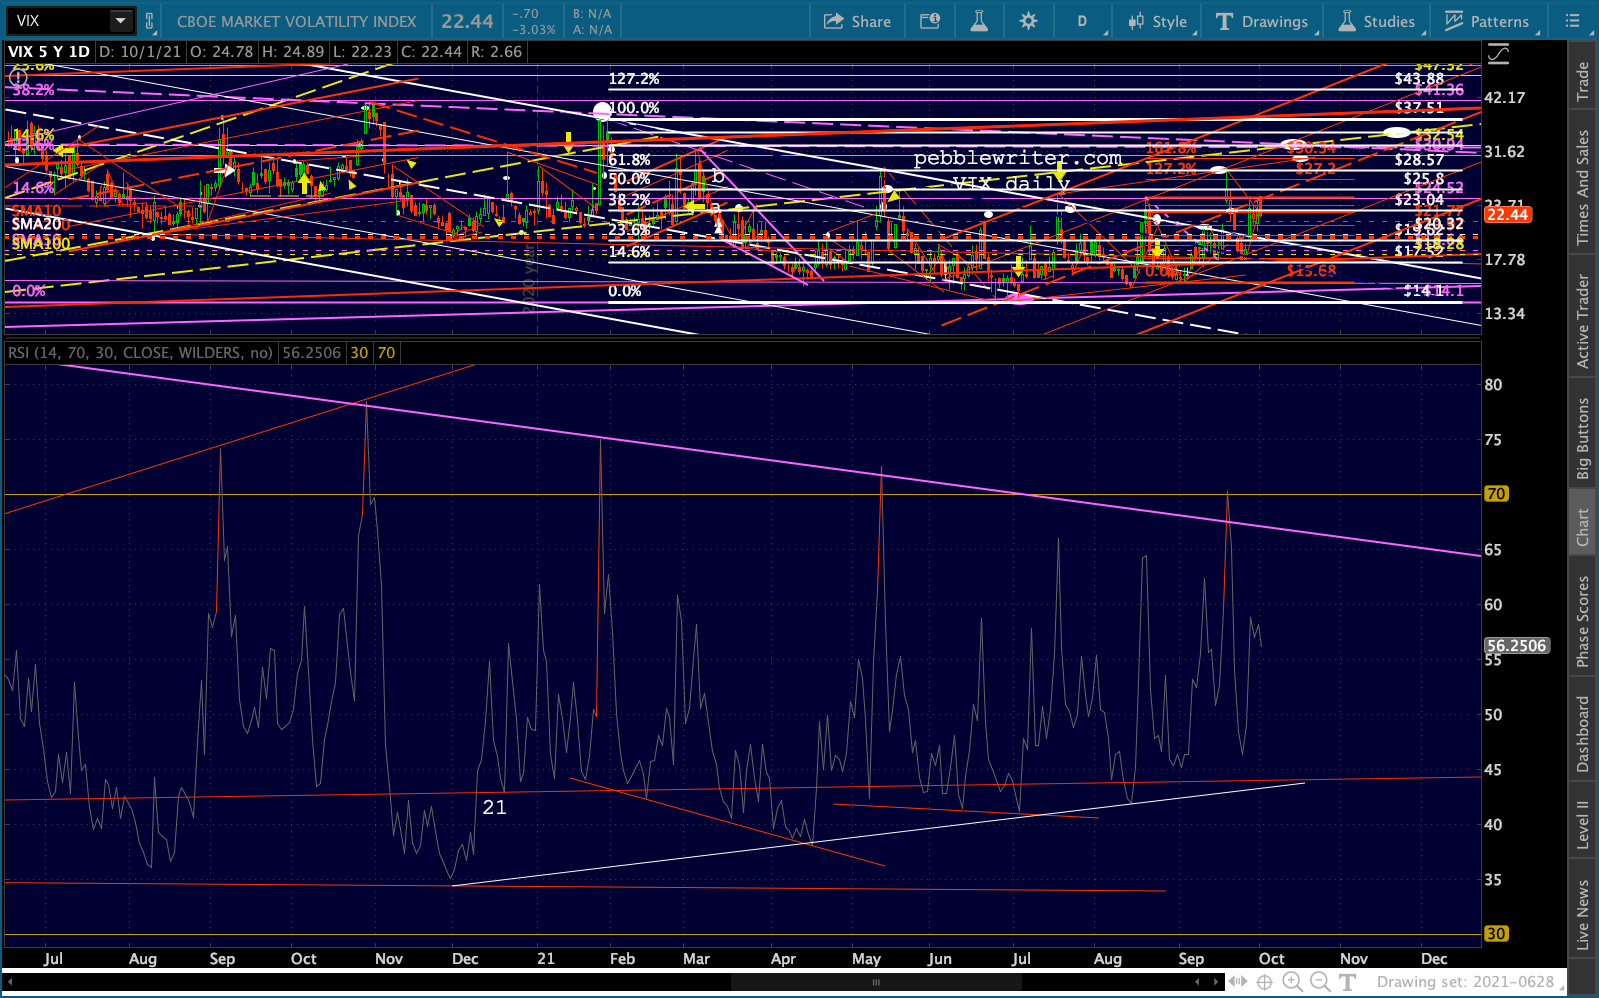Click the flask analysis icon
This screenshot has width=1599, height=998.
(x=979, y=21)
